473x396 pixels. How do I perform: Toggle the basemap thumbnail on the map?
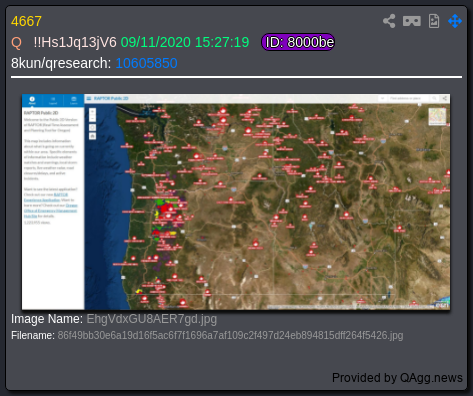click(x=437, y=116)
